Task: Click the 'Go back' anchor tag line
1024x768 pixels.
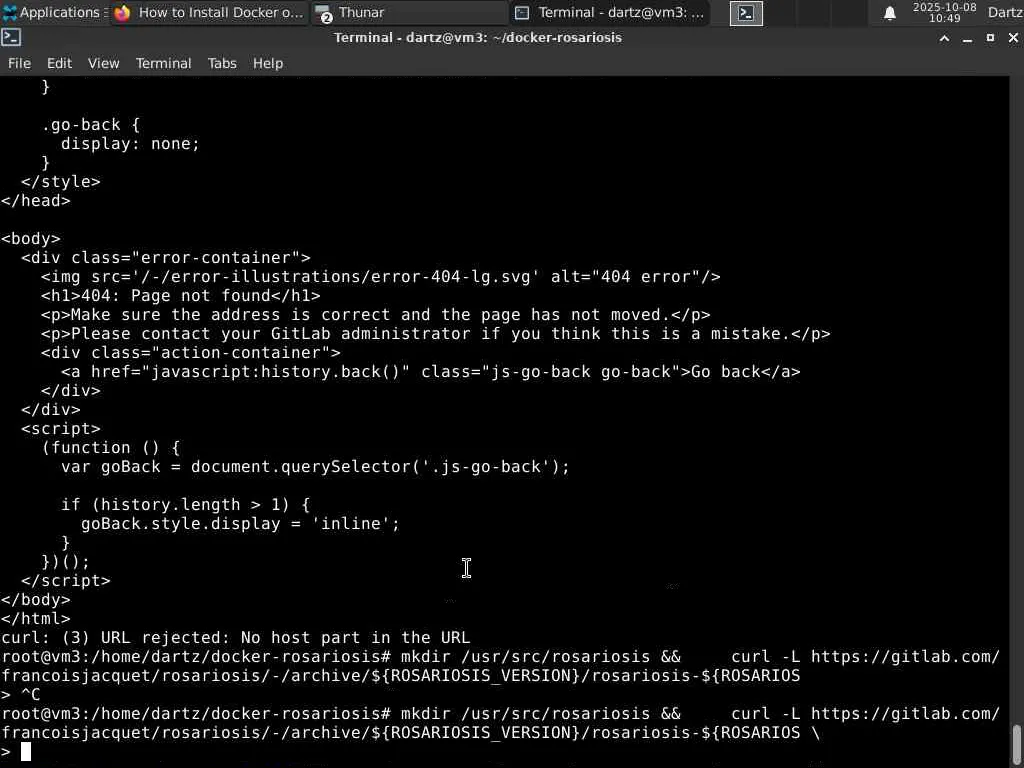Action: [x=430, y=372]
